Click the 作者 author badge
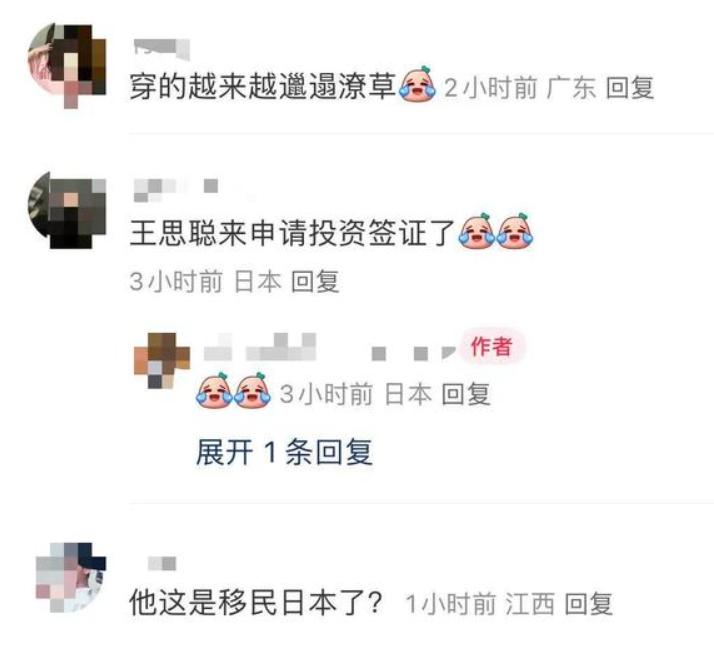This screenshot has height=660, width=714. click(x=491, y=347)
